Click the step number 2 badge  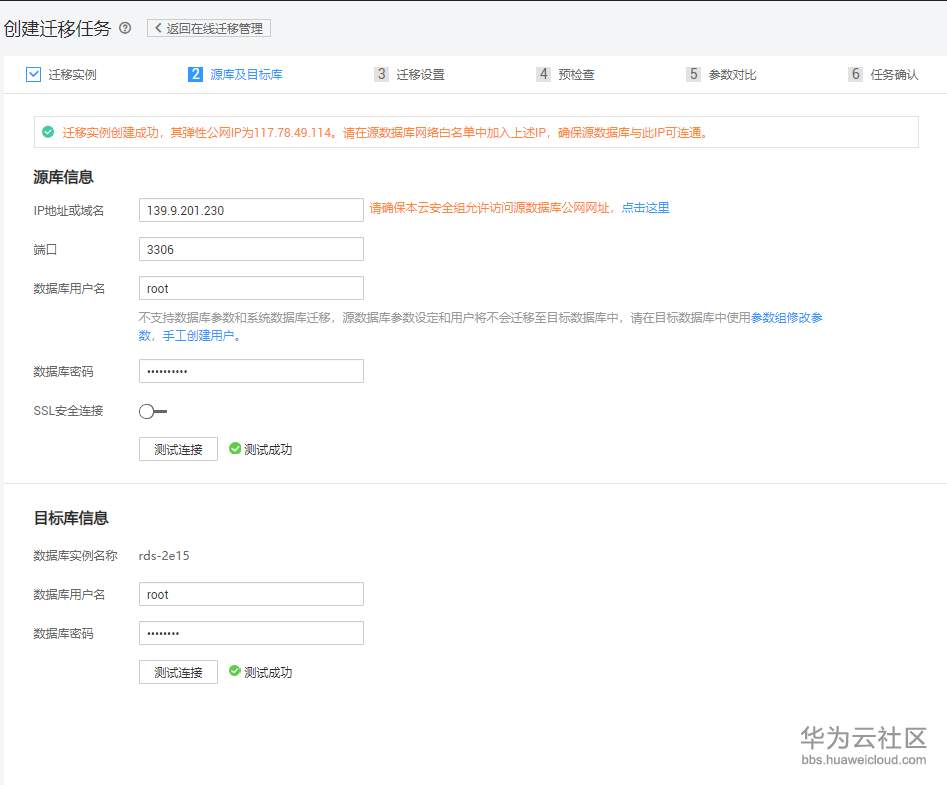coord(195,74)
